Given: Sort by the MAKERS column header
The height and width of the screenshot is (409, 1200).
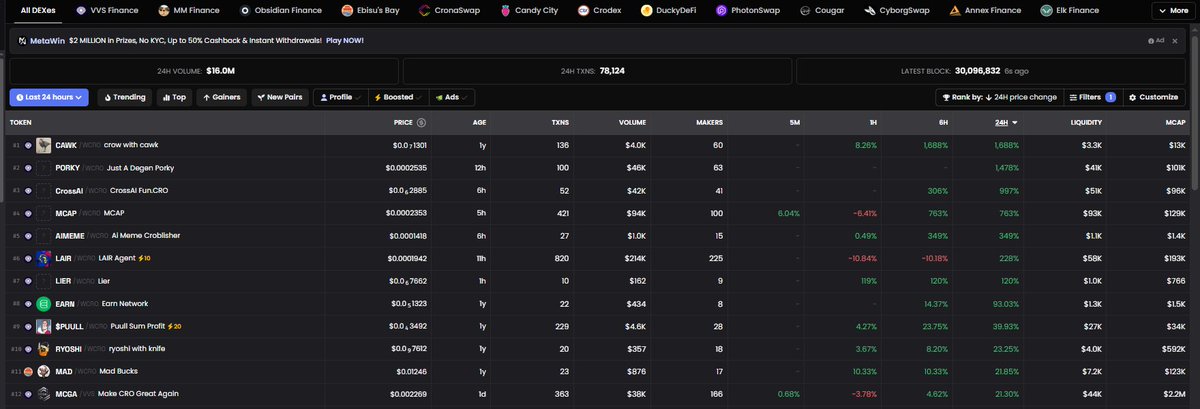Looking at the screenshot, I should (x=709, y=122).
